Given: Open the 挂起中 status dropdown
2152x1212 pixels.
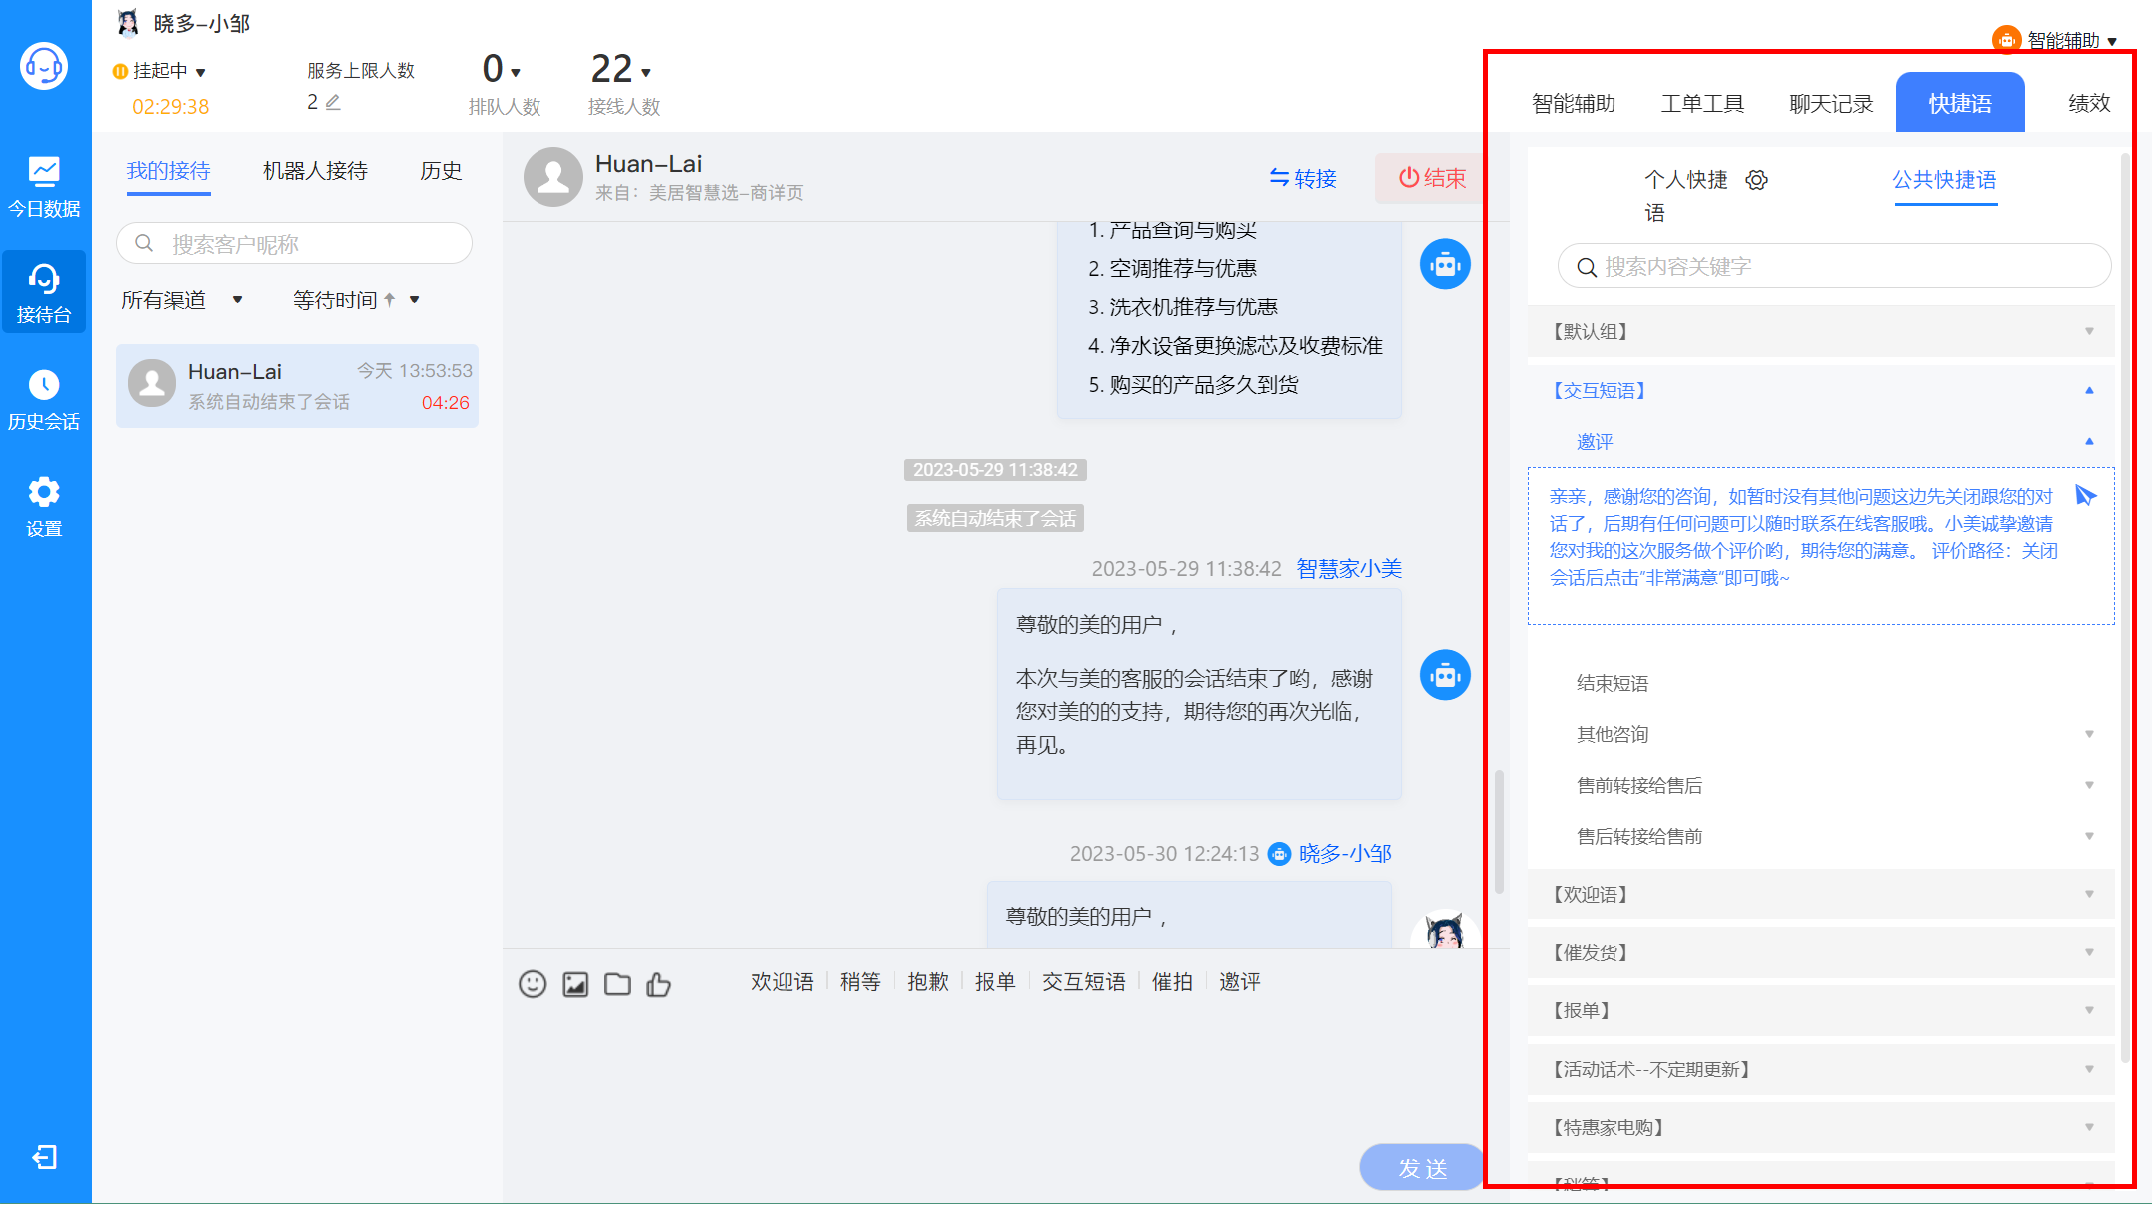Looking at the screenshot, I should (x=160, y=71).
